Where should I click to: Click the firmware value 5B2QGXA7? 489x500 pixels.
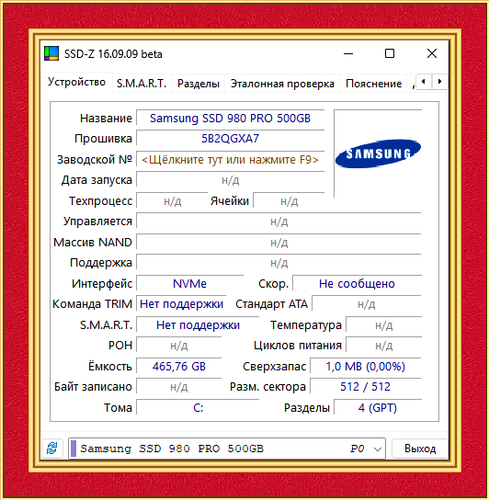coord(230,138)
